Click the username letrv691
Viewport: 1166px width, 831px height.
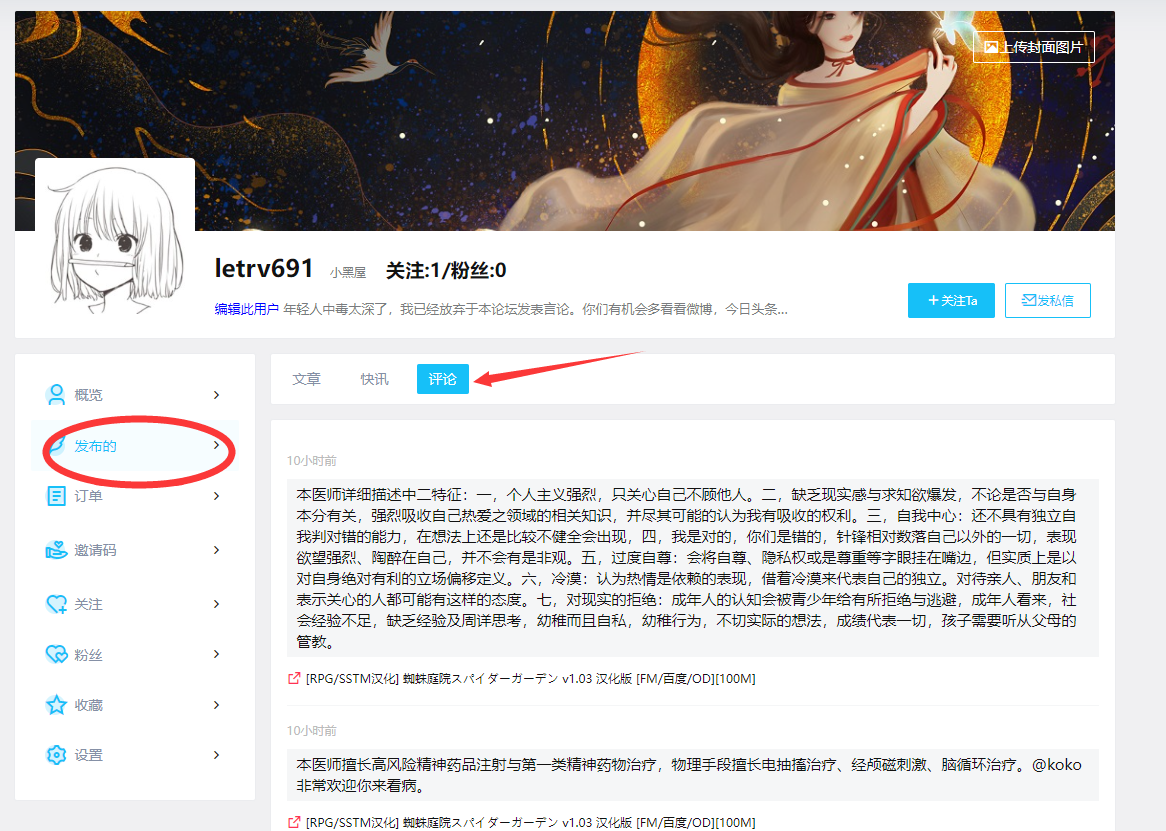[264, 268]
